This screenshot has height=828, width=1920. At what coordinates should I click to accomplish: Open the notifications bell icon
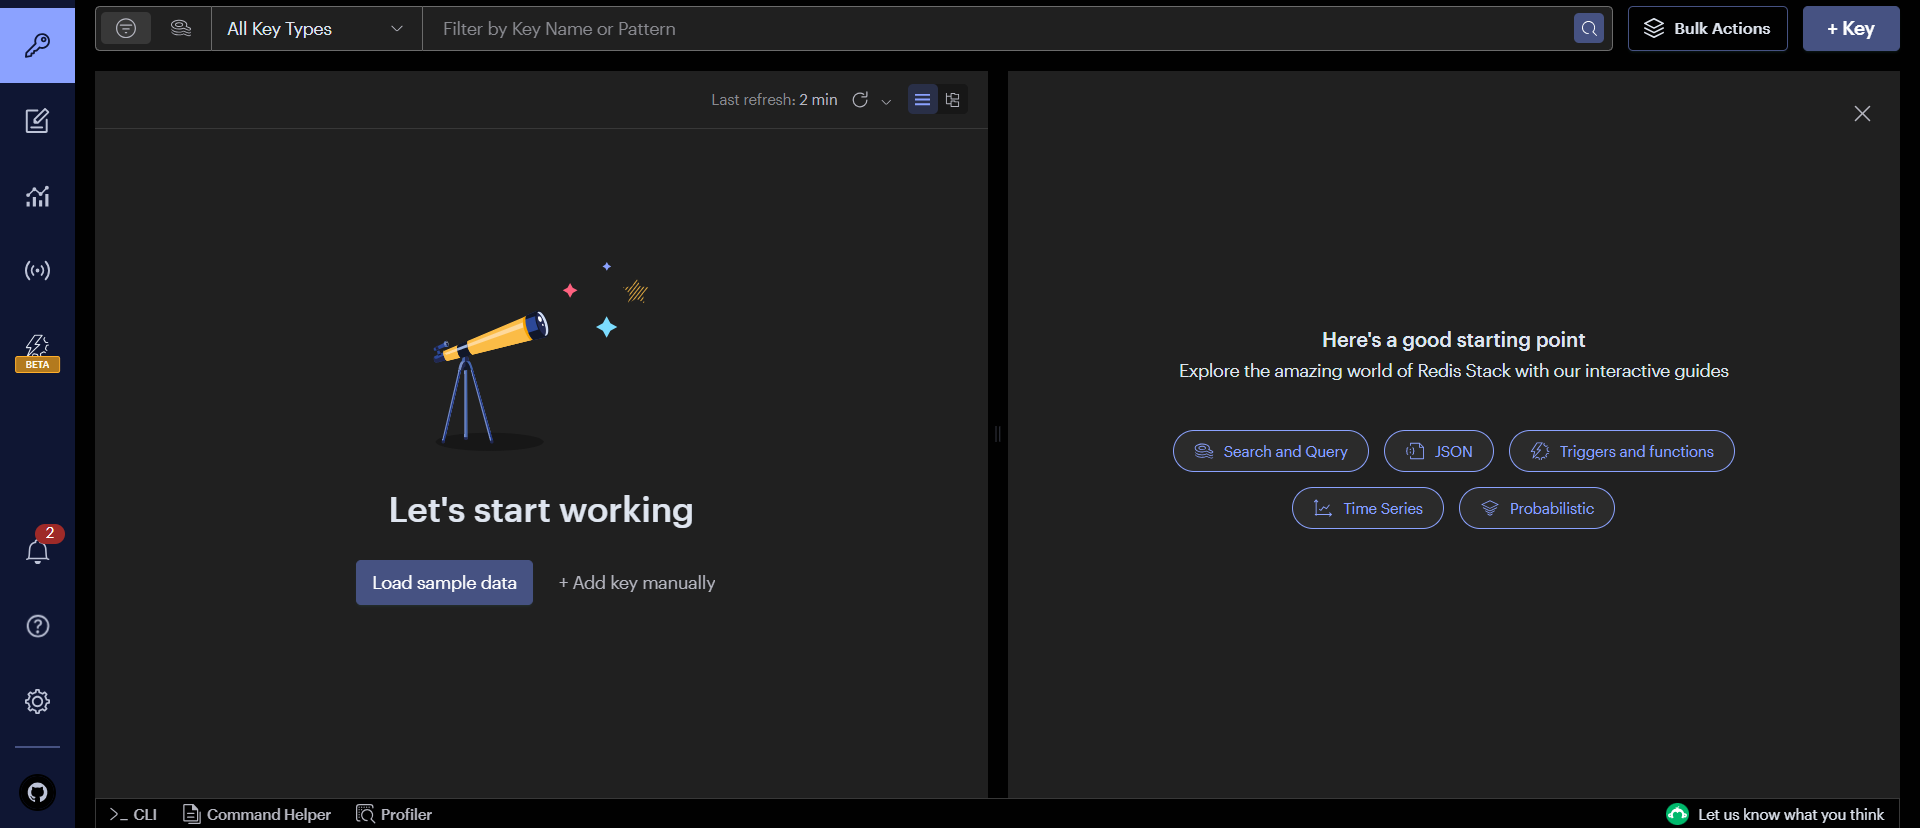tap(37, 551)
